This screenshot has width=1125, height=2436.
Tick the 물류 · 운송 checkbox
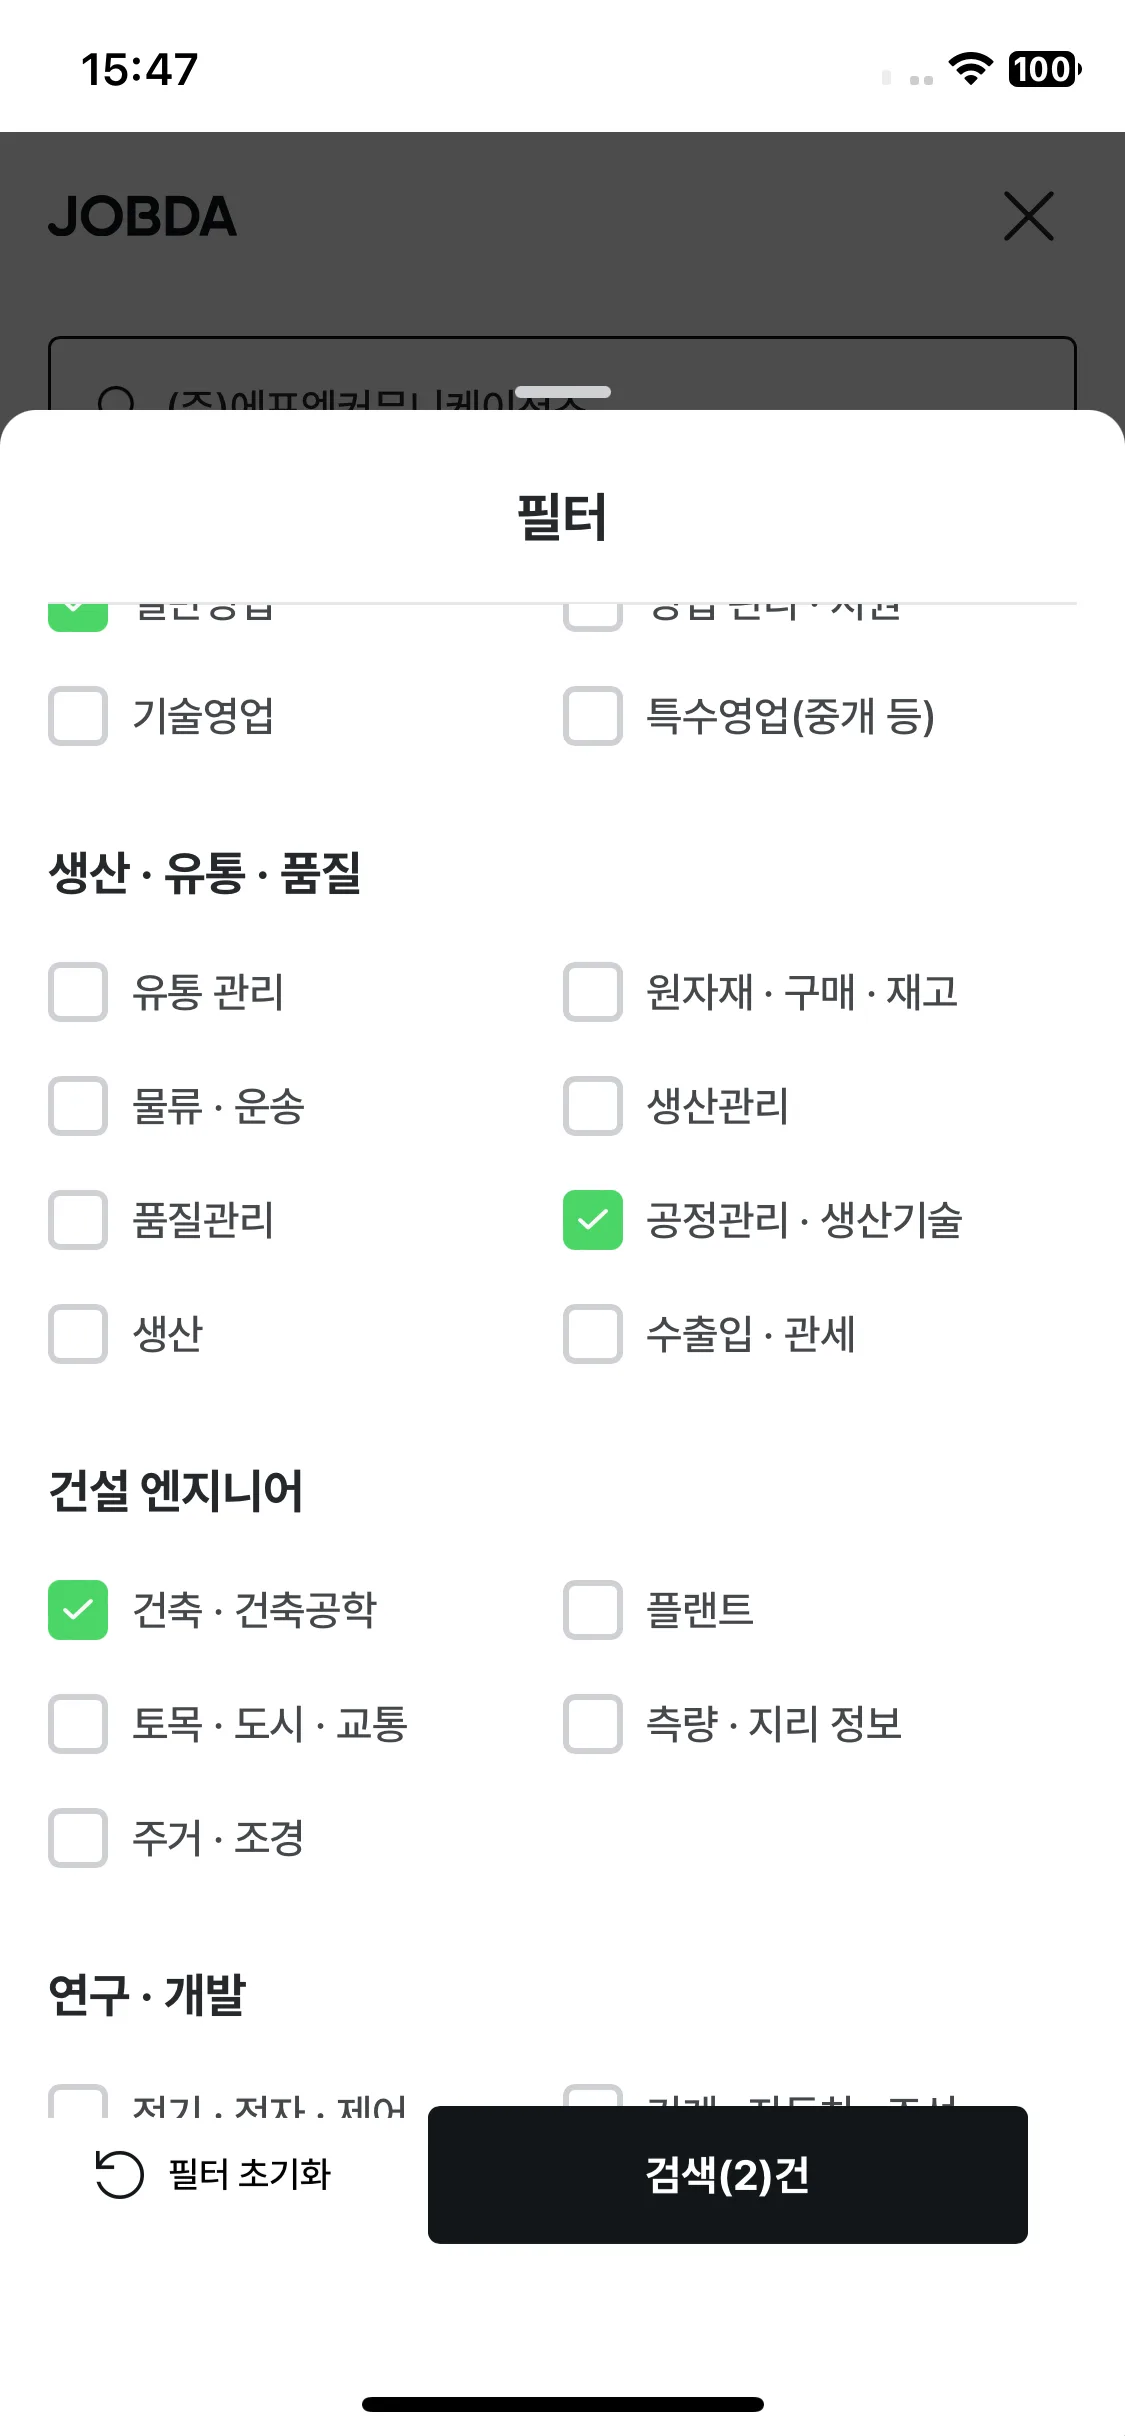point(78,1106)
